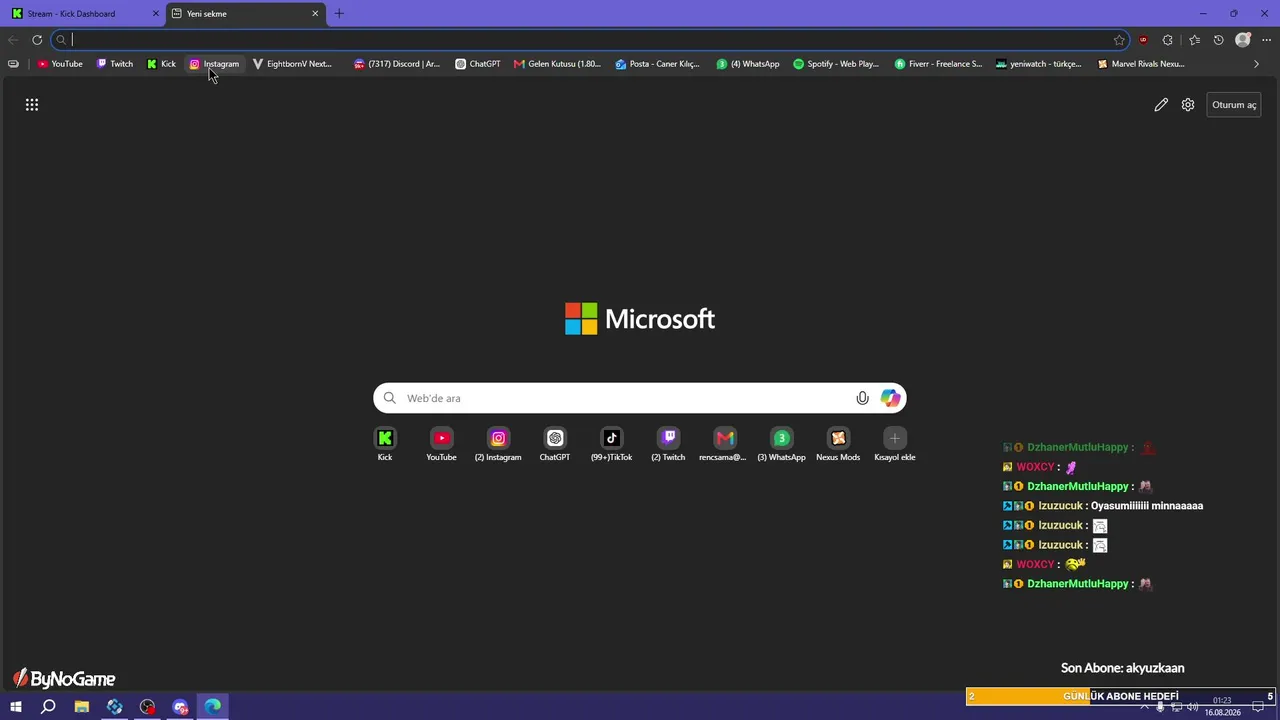Reload the current page
The width and height of the screenshot is (1280, 720).
point(37,40)
